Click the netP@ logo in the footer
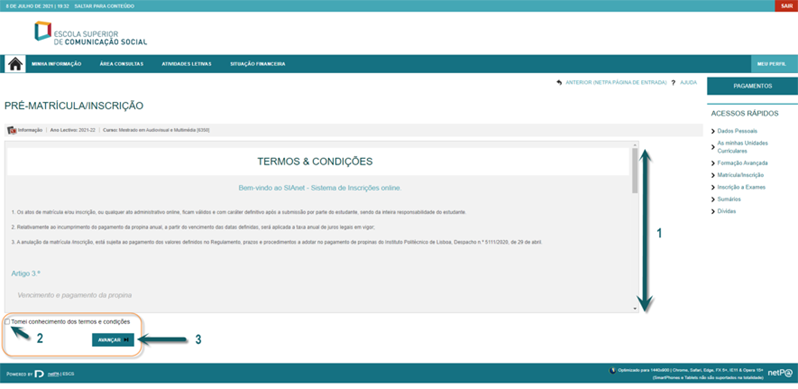 click(x=780, y=373)
